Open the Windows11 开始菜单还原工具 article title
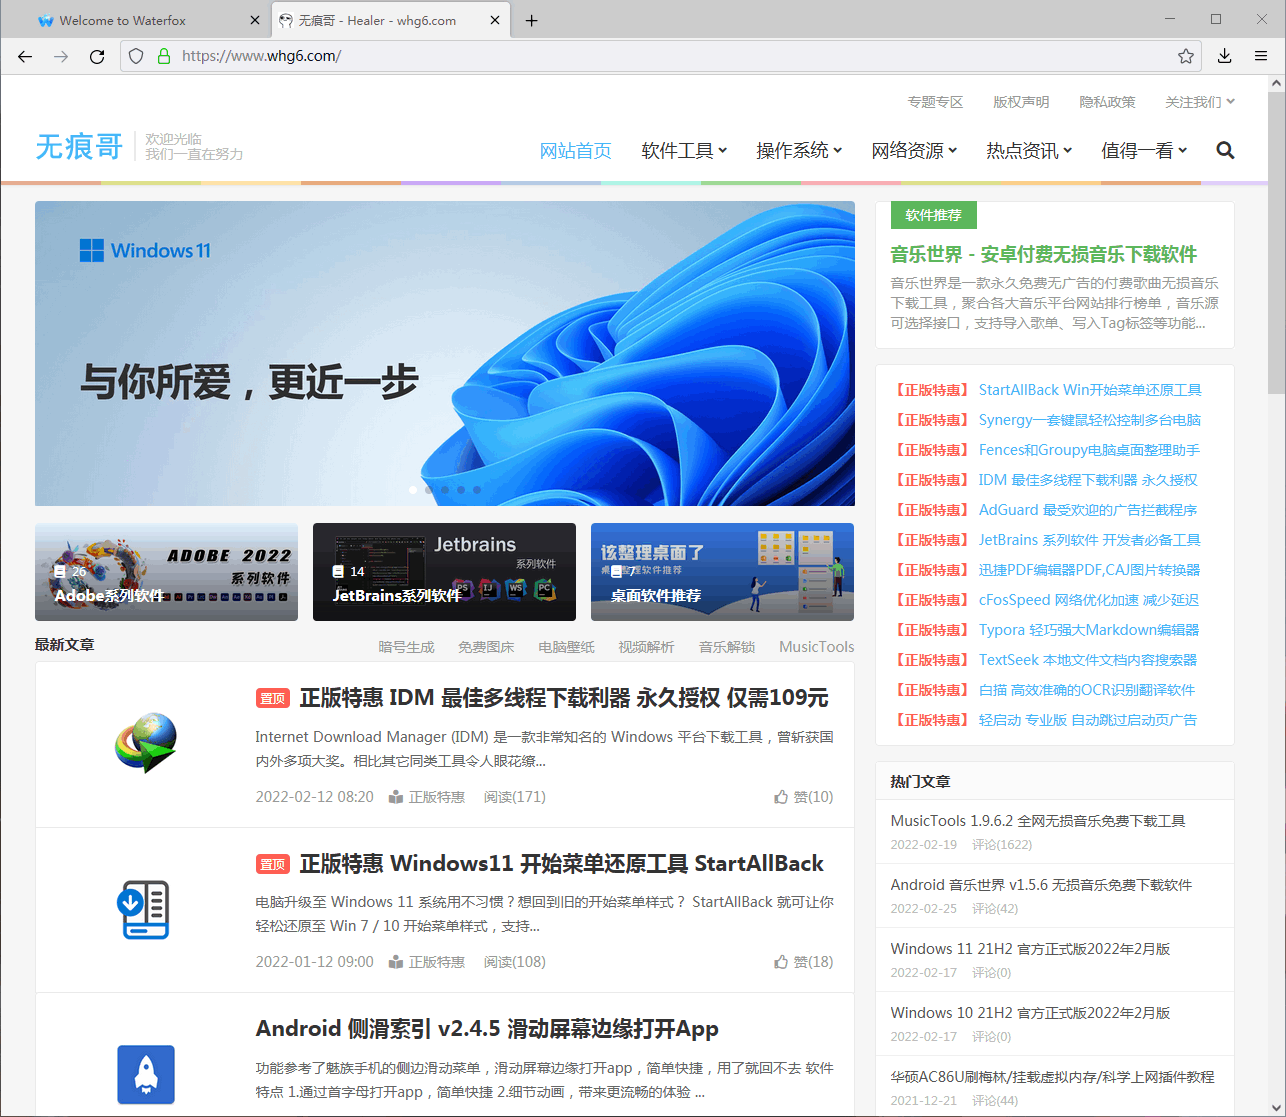Screen dimensions: 1286x1117 [561, 864]
